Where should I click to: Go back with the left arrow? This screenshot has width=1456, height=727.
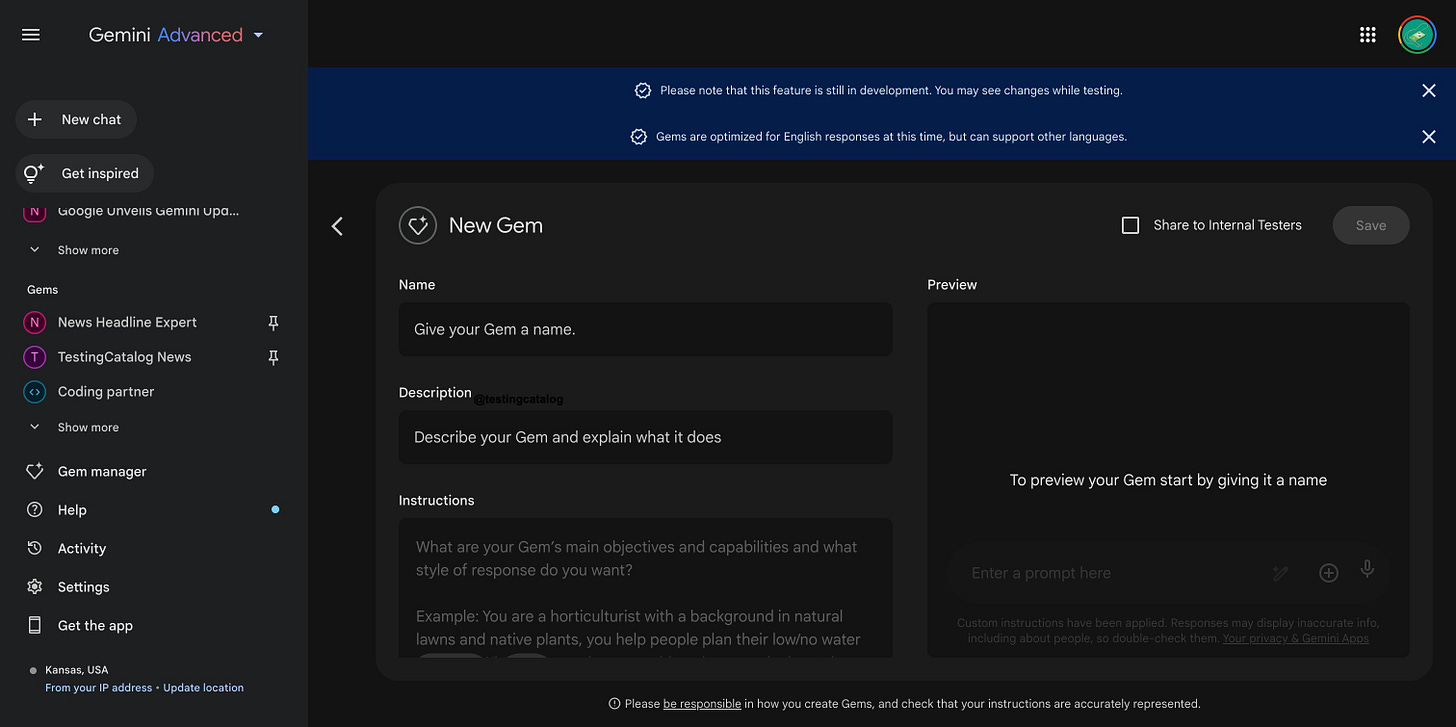pos(337,226)
